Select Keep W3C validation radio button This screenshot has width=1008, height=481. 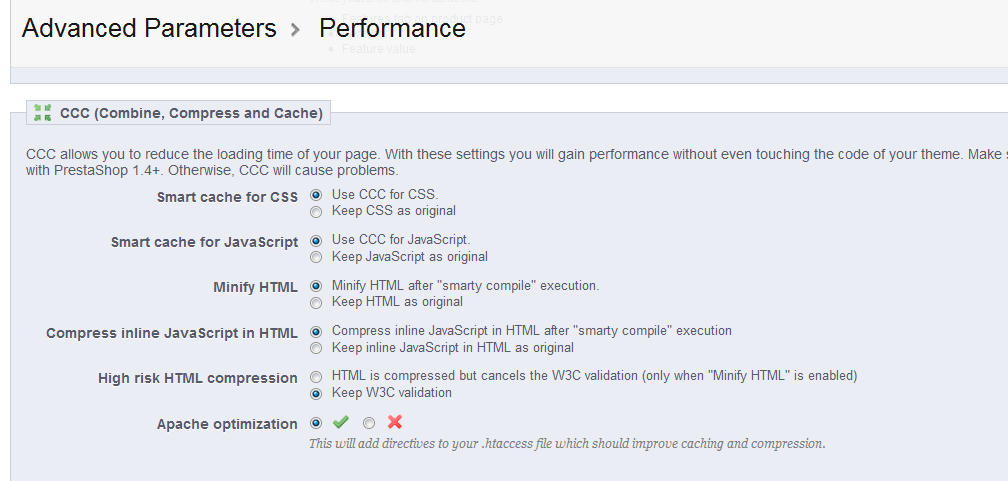(316, 394)
